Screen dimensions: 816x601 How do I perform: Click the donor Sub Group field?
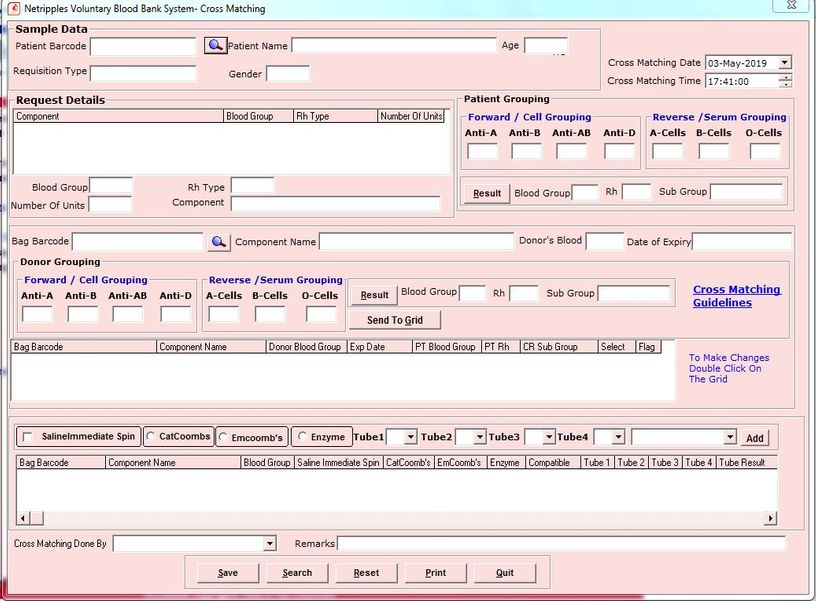pyautogui.click(x=633, y=293)
